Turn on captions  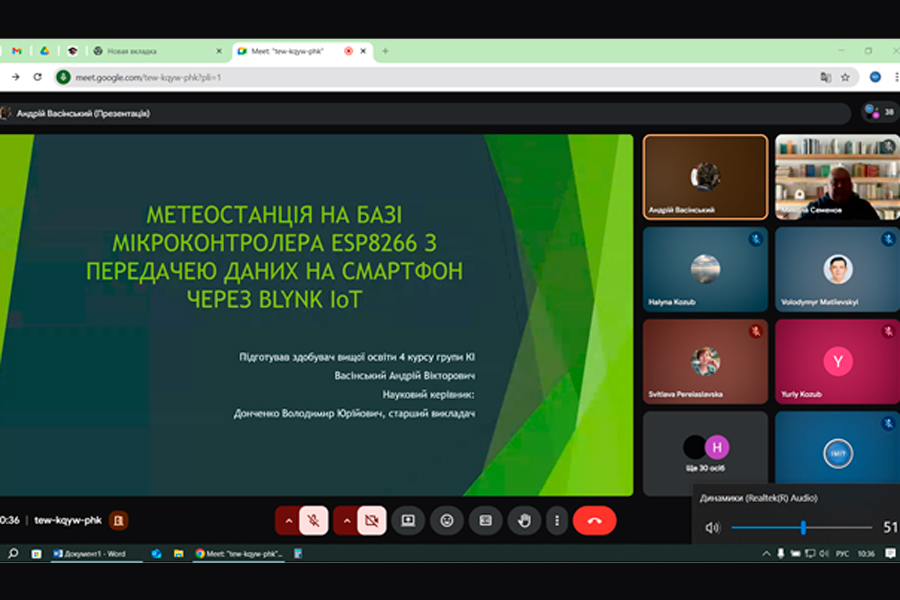click(486, 521)
